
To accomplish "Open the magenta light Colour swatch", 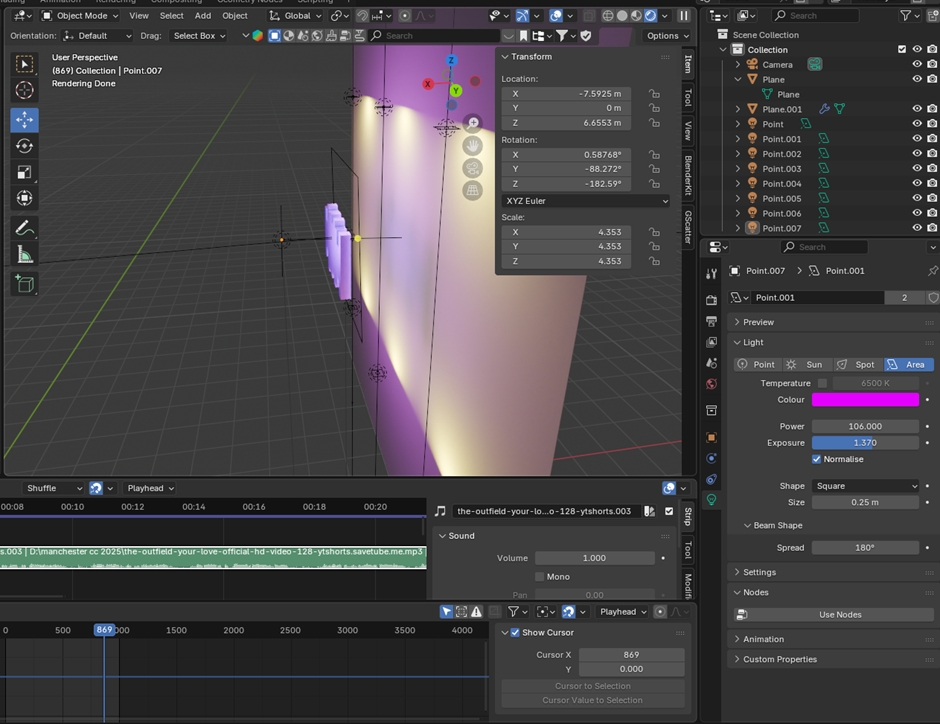I will coord(865,400).
